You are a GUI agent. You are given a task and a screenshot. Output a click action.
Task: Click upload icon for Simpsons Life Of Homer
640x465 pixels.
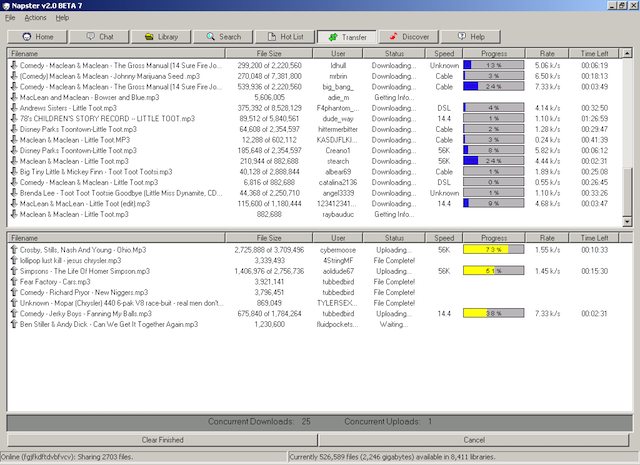(x=14, y=271)
